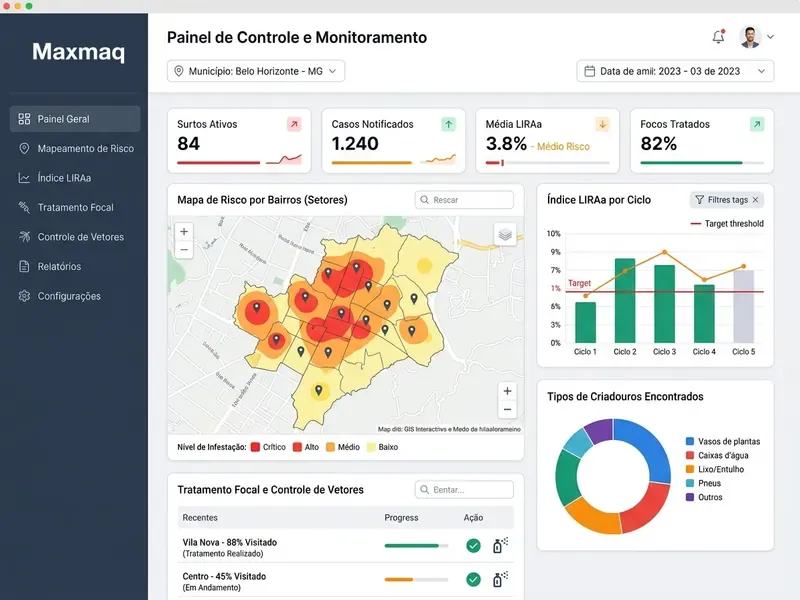Zoom in with bottom-right map plus button

pos(507,391)
